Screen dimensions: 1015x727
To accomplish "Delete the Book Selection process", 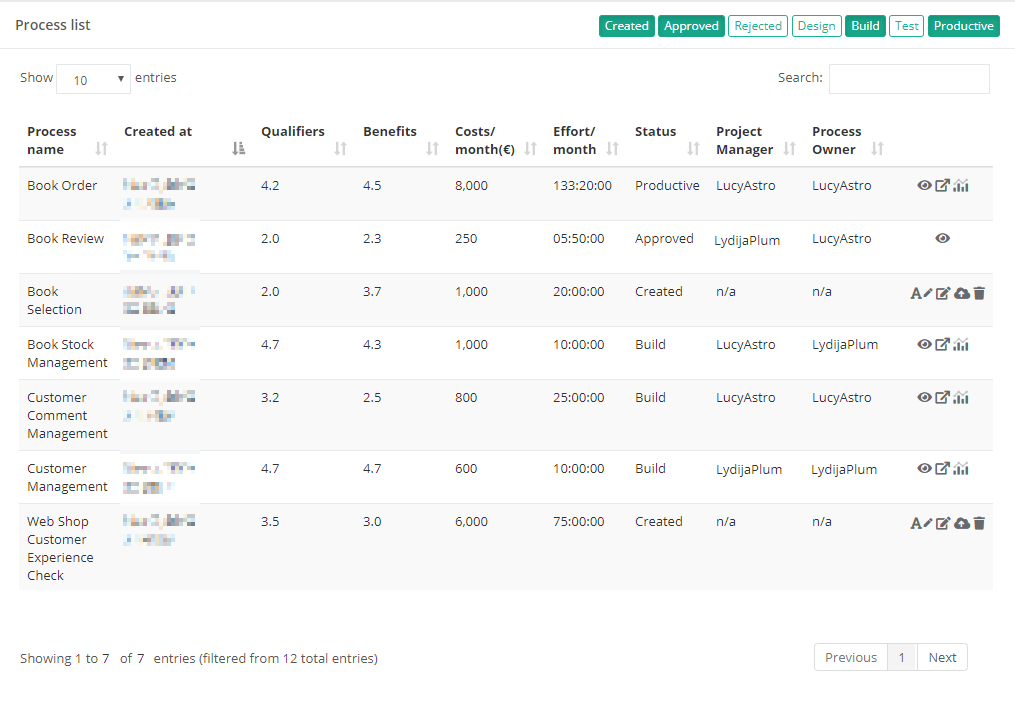I will 977,293.
